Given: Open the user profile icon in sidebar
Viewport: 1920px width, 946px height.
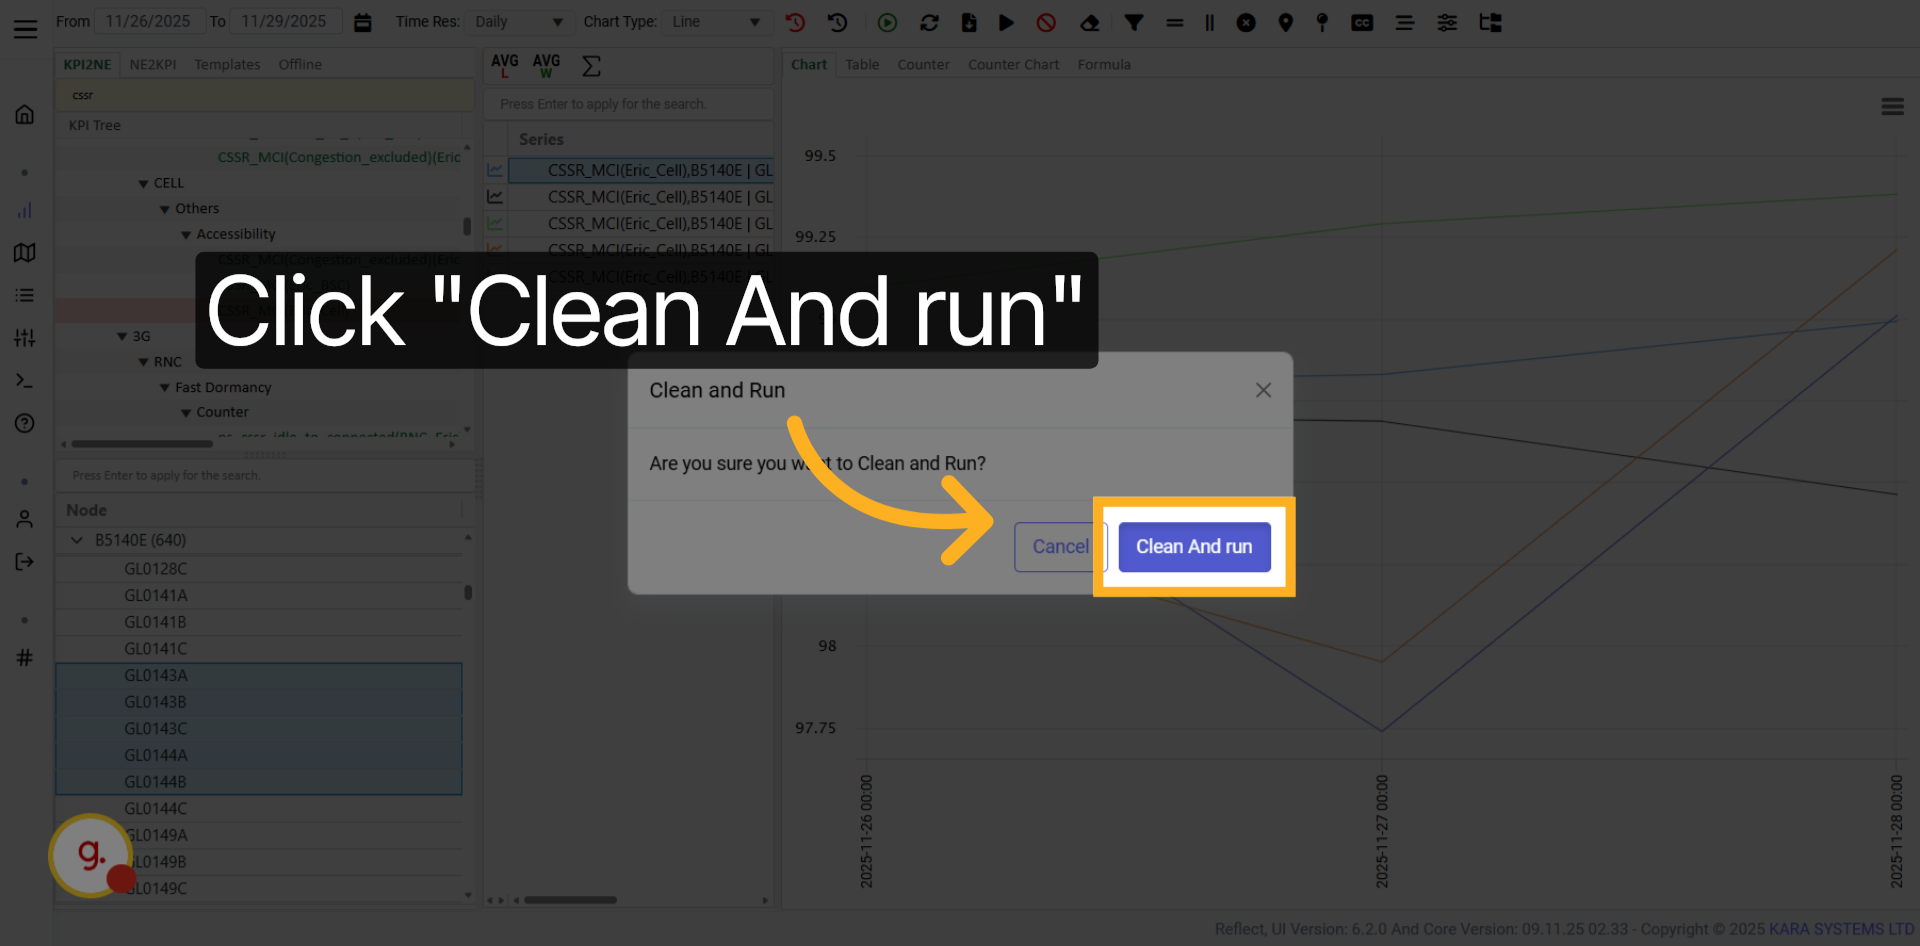Looking at the screenshot, I should 25,519.
